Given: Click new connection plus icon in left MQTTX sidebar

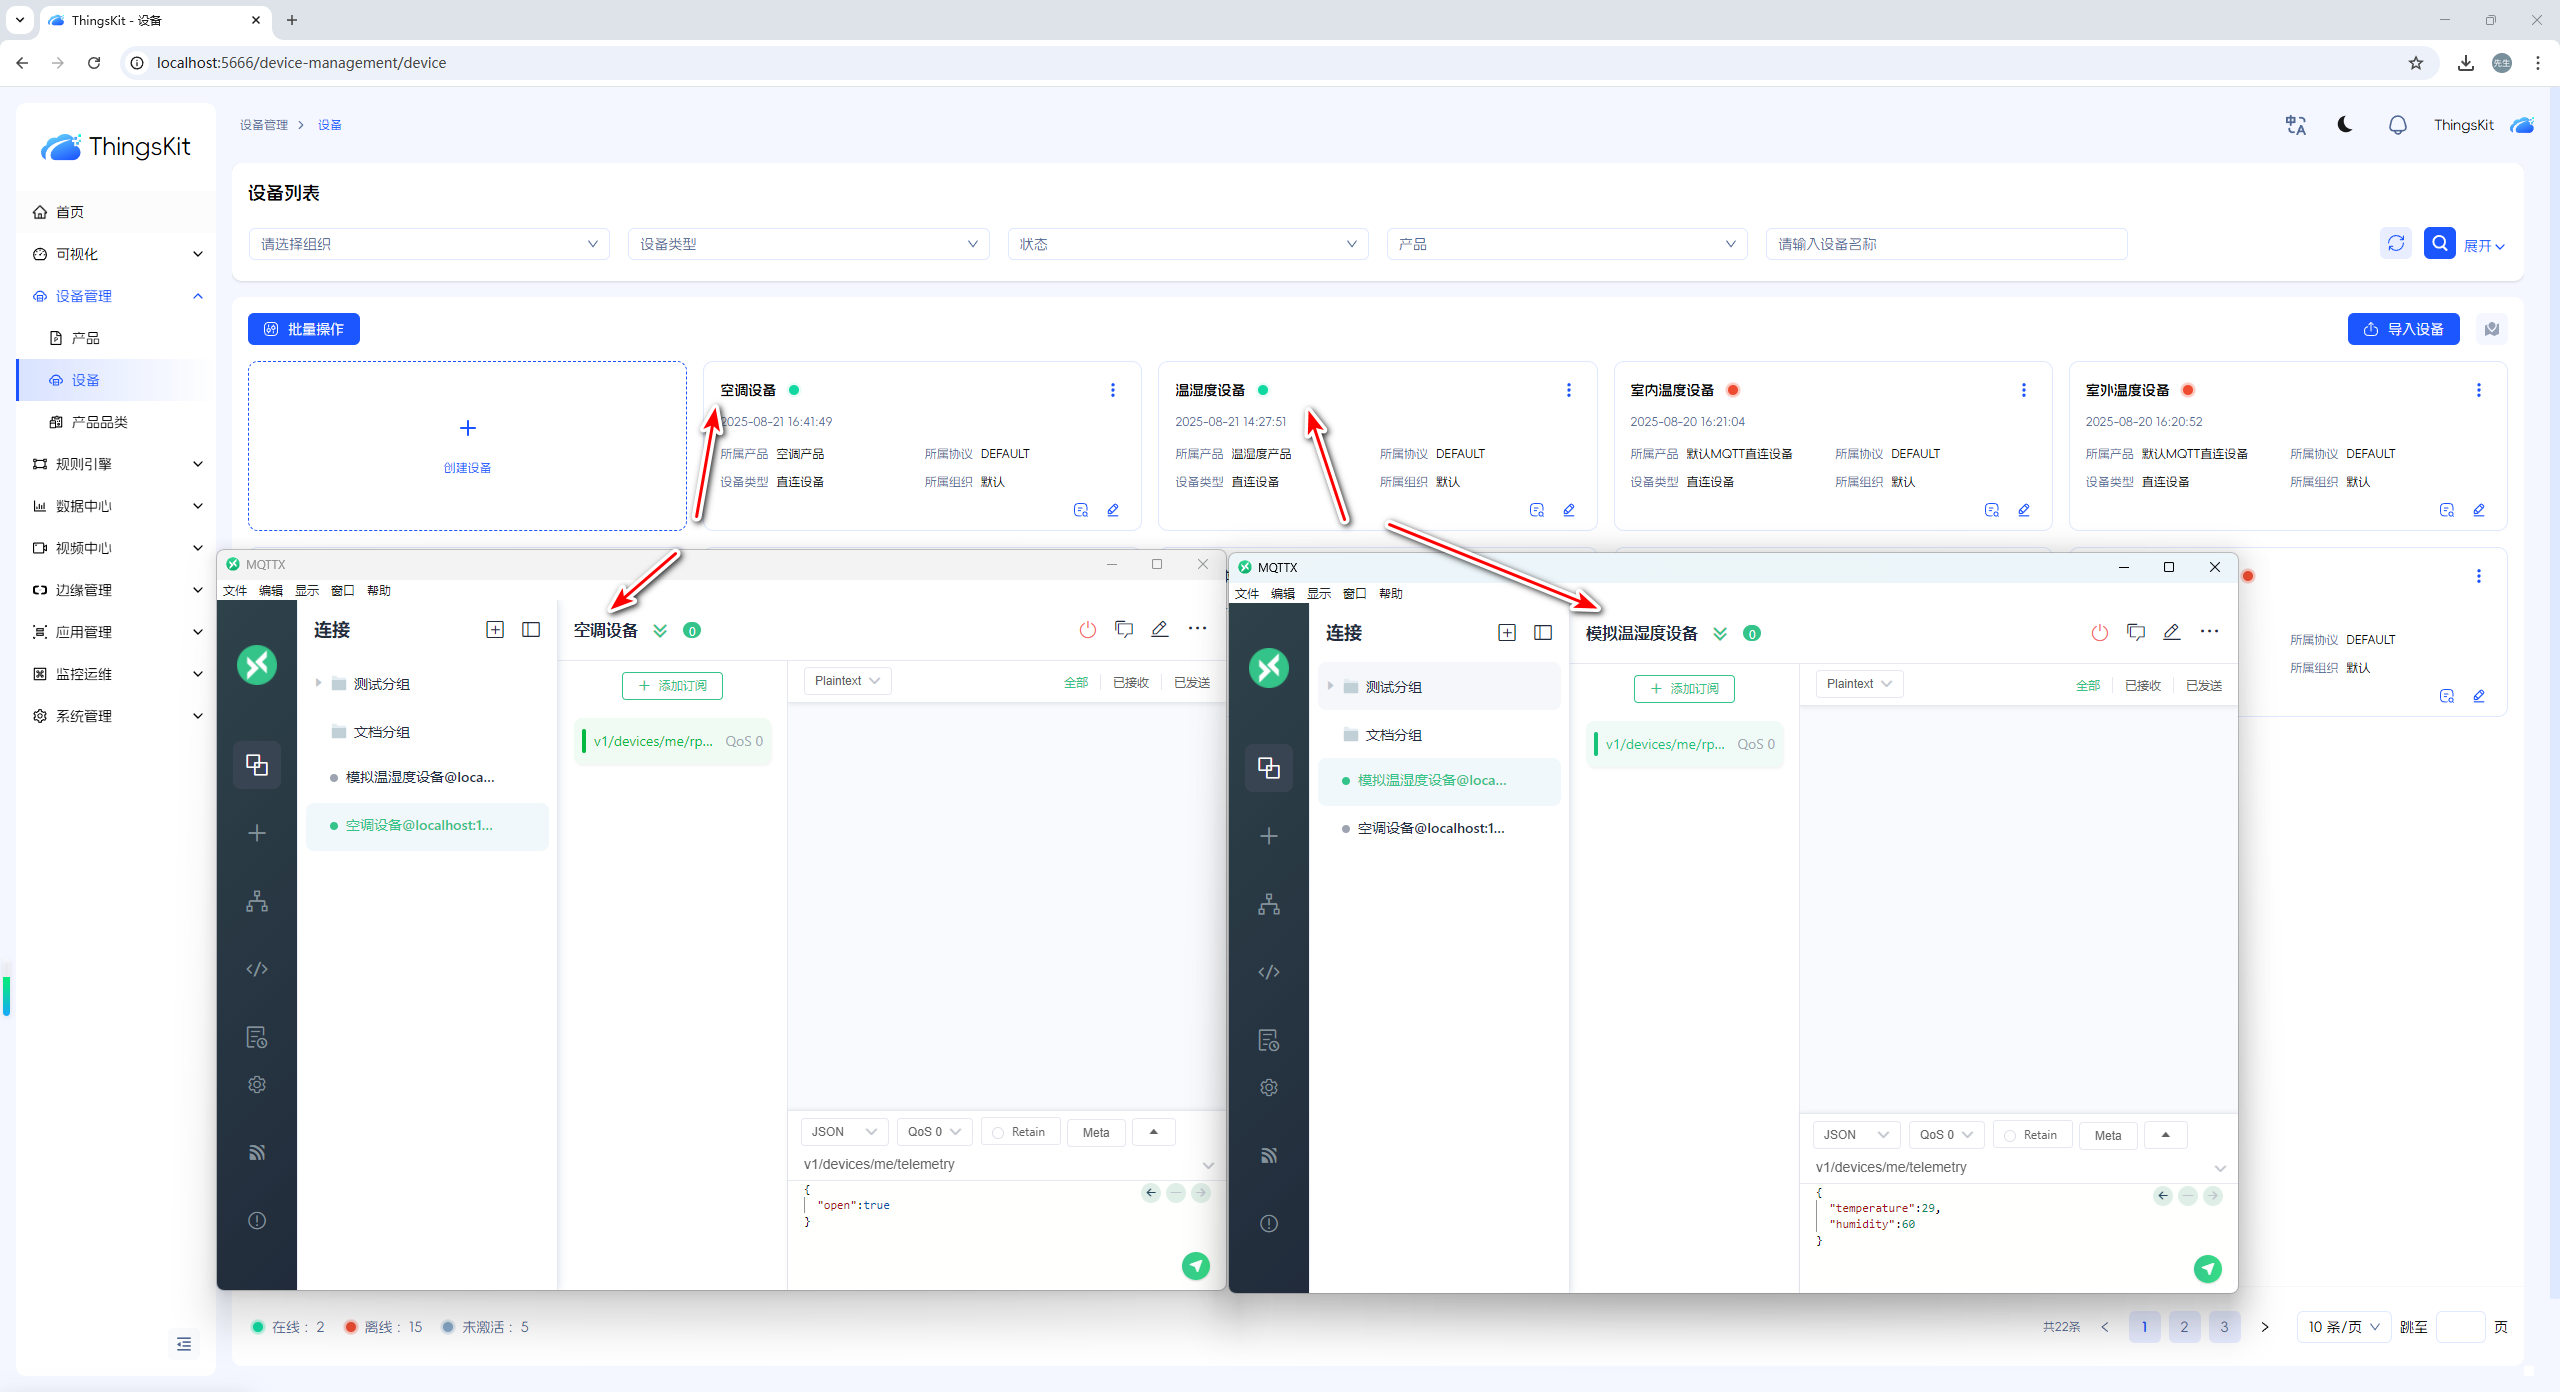Looking at the screenshot, I should [257, 833].
